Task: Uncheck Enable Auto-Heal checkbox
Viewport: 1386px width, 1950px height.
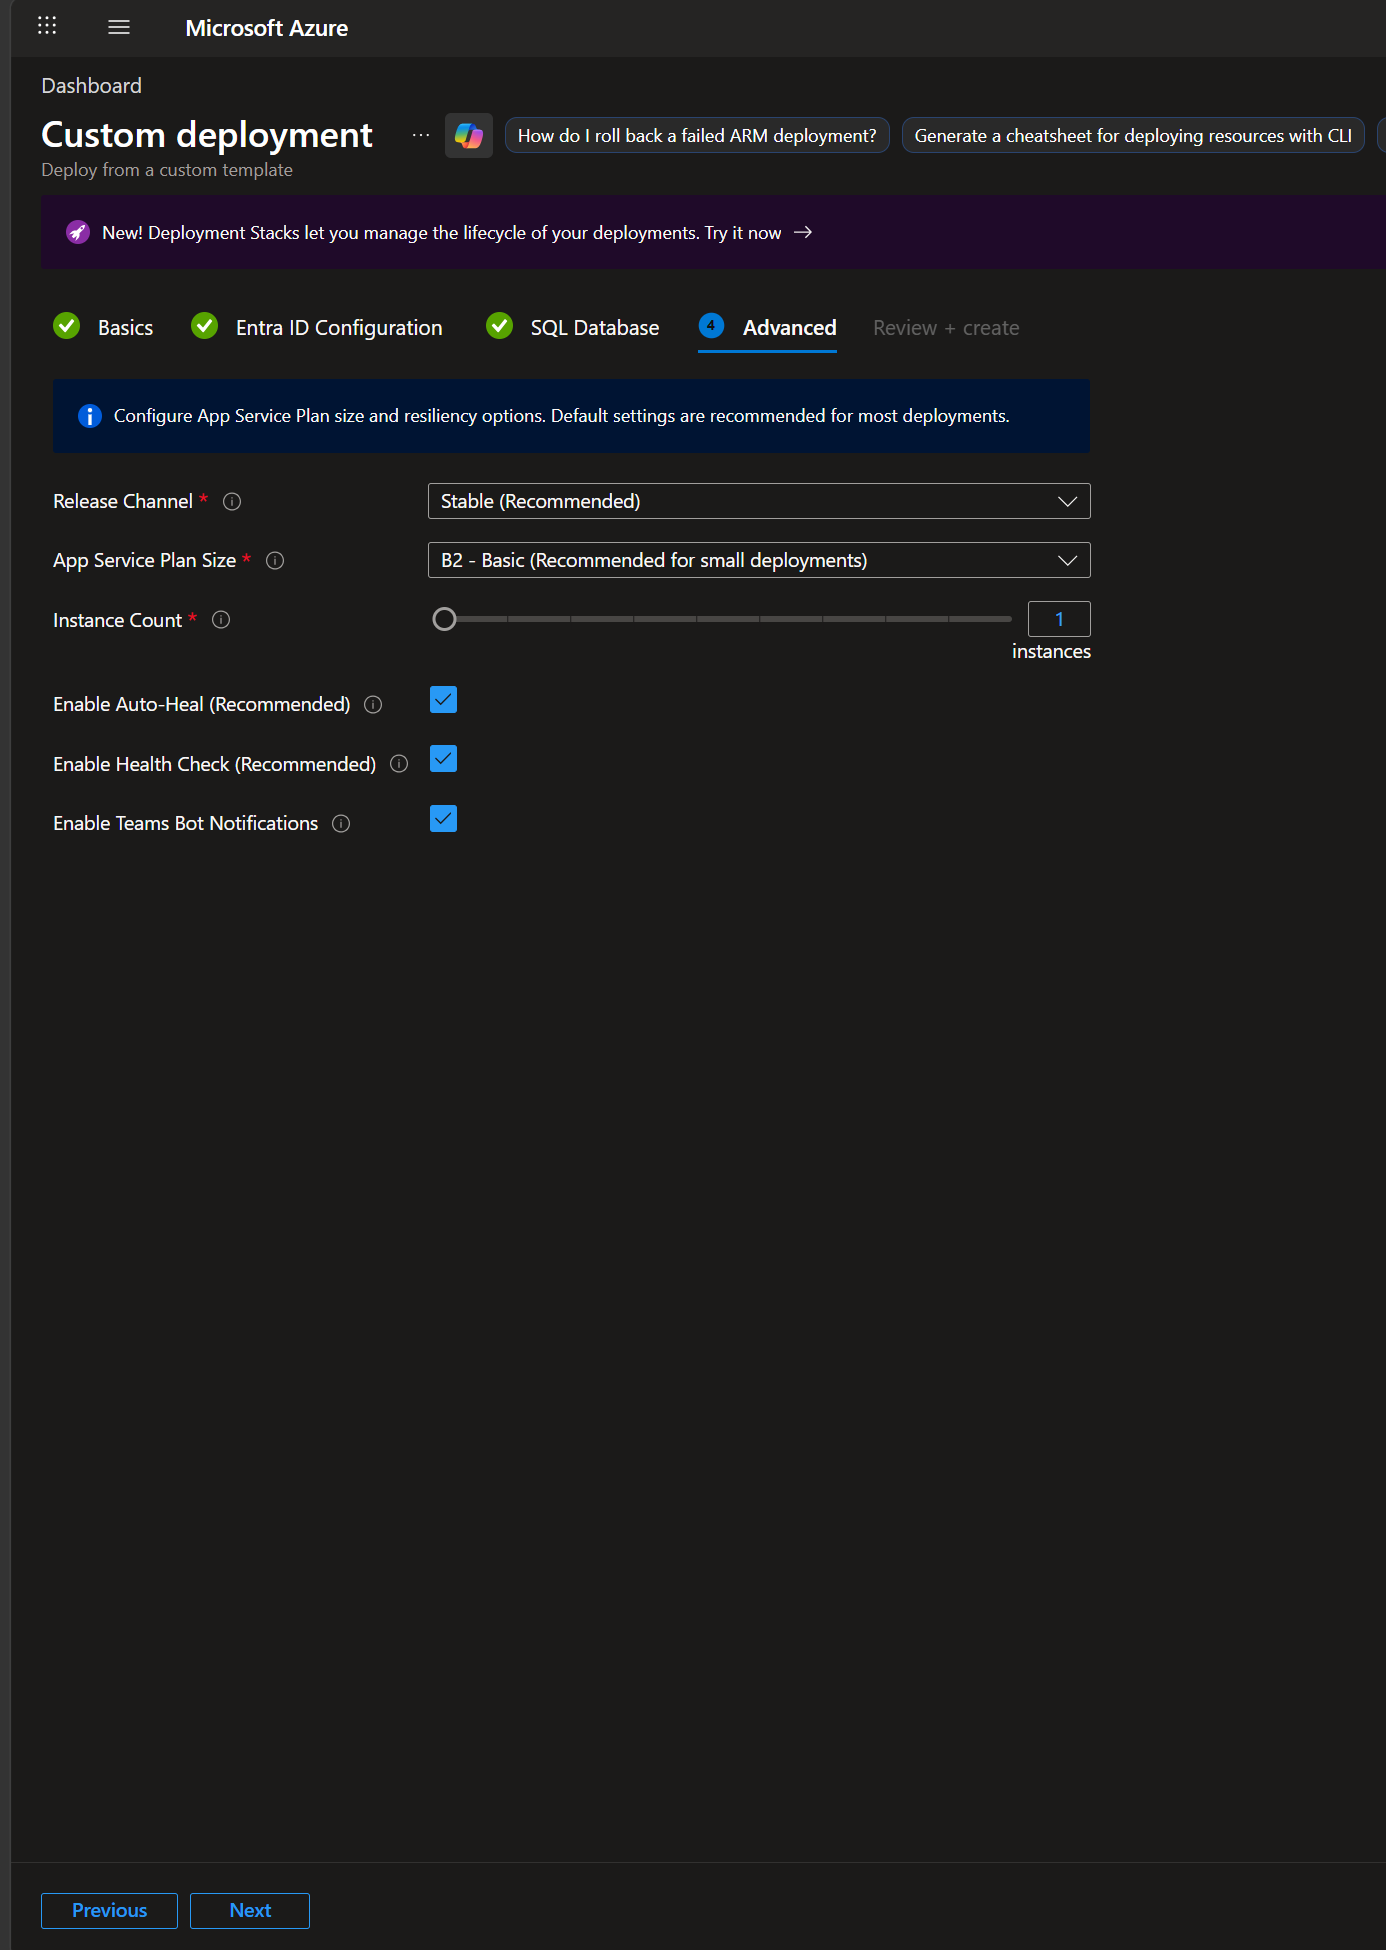Action: click(443, 700)
